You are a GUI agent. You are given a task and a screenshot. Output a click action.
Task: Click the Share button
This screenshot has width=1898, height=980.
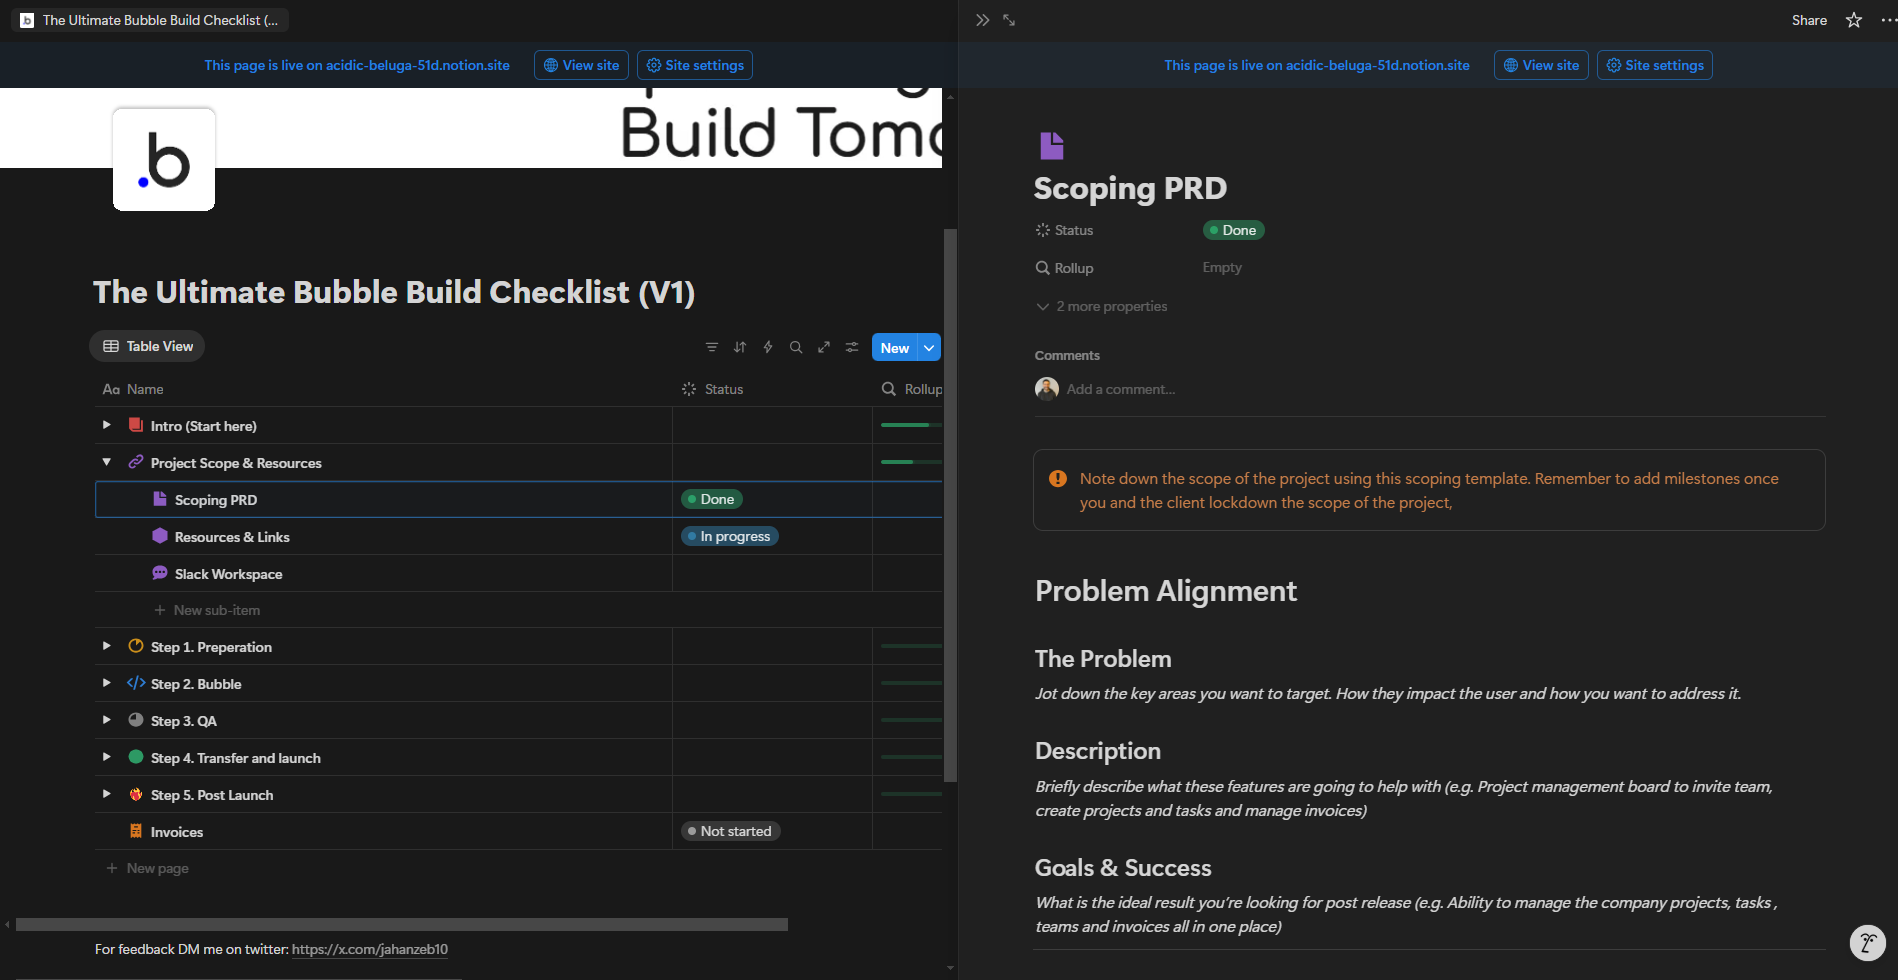pyautogui.click(x=1809, y=20)
